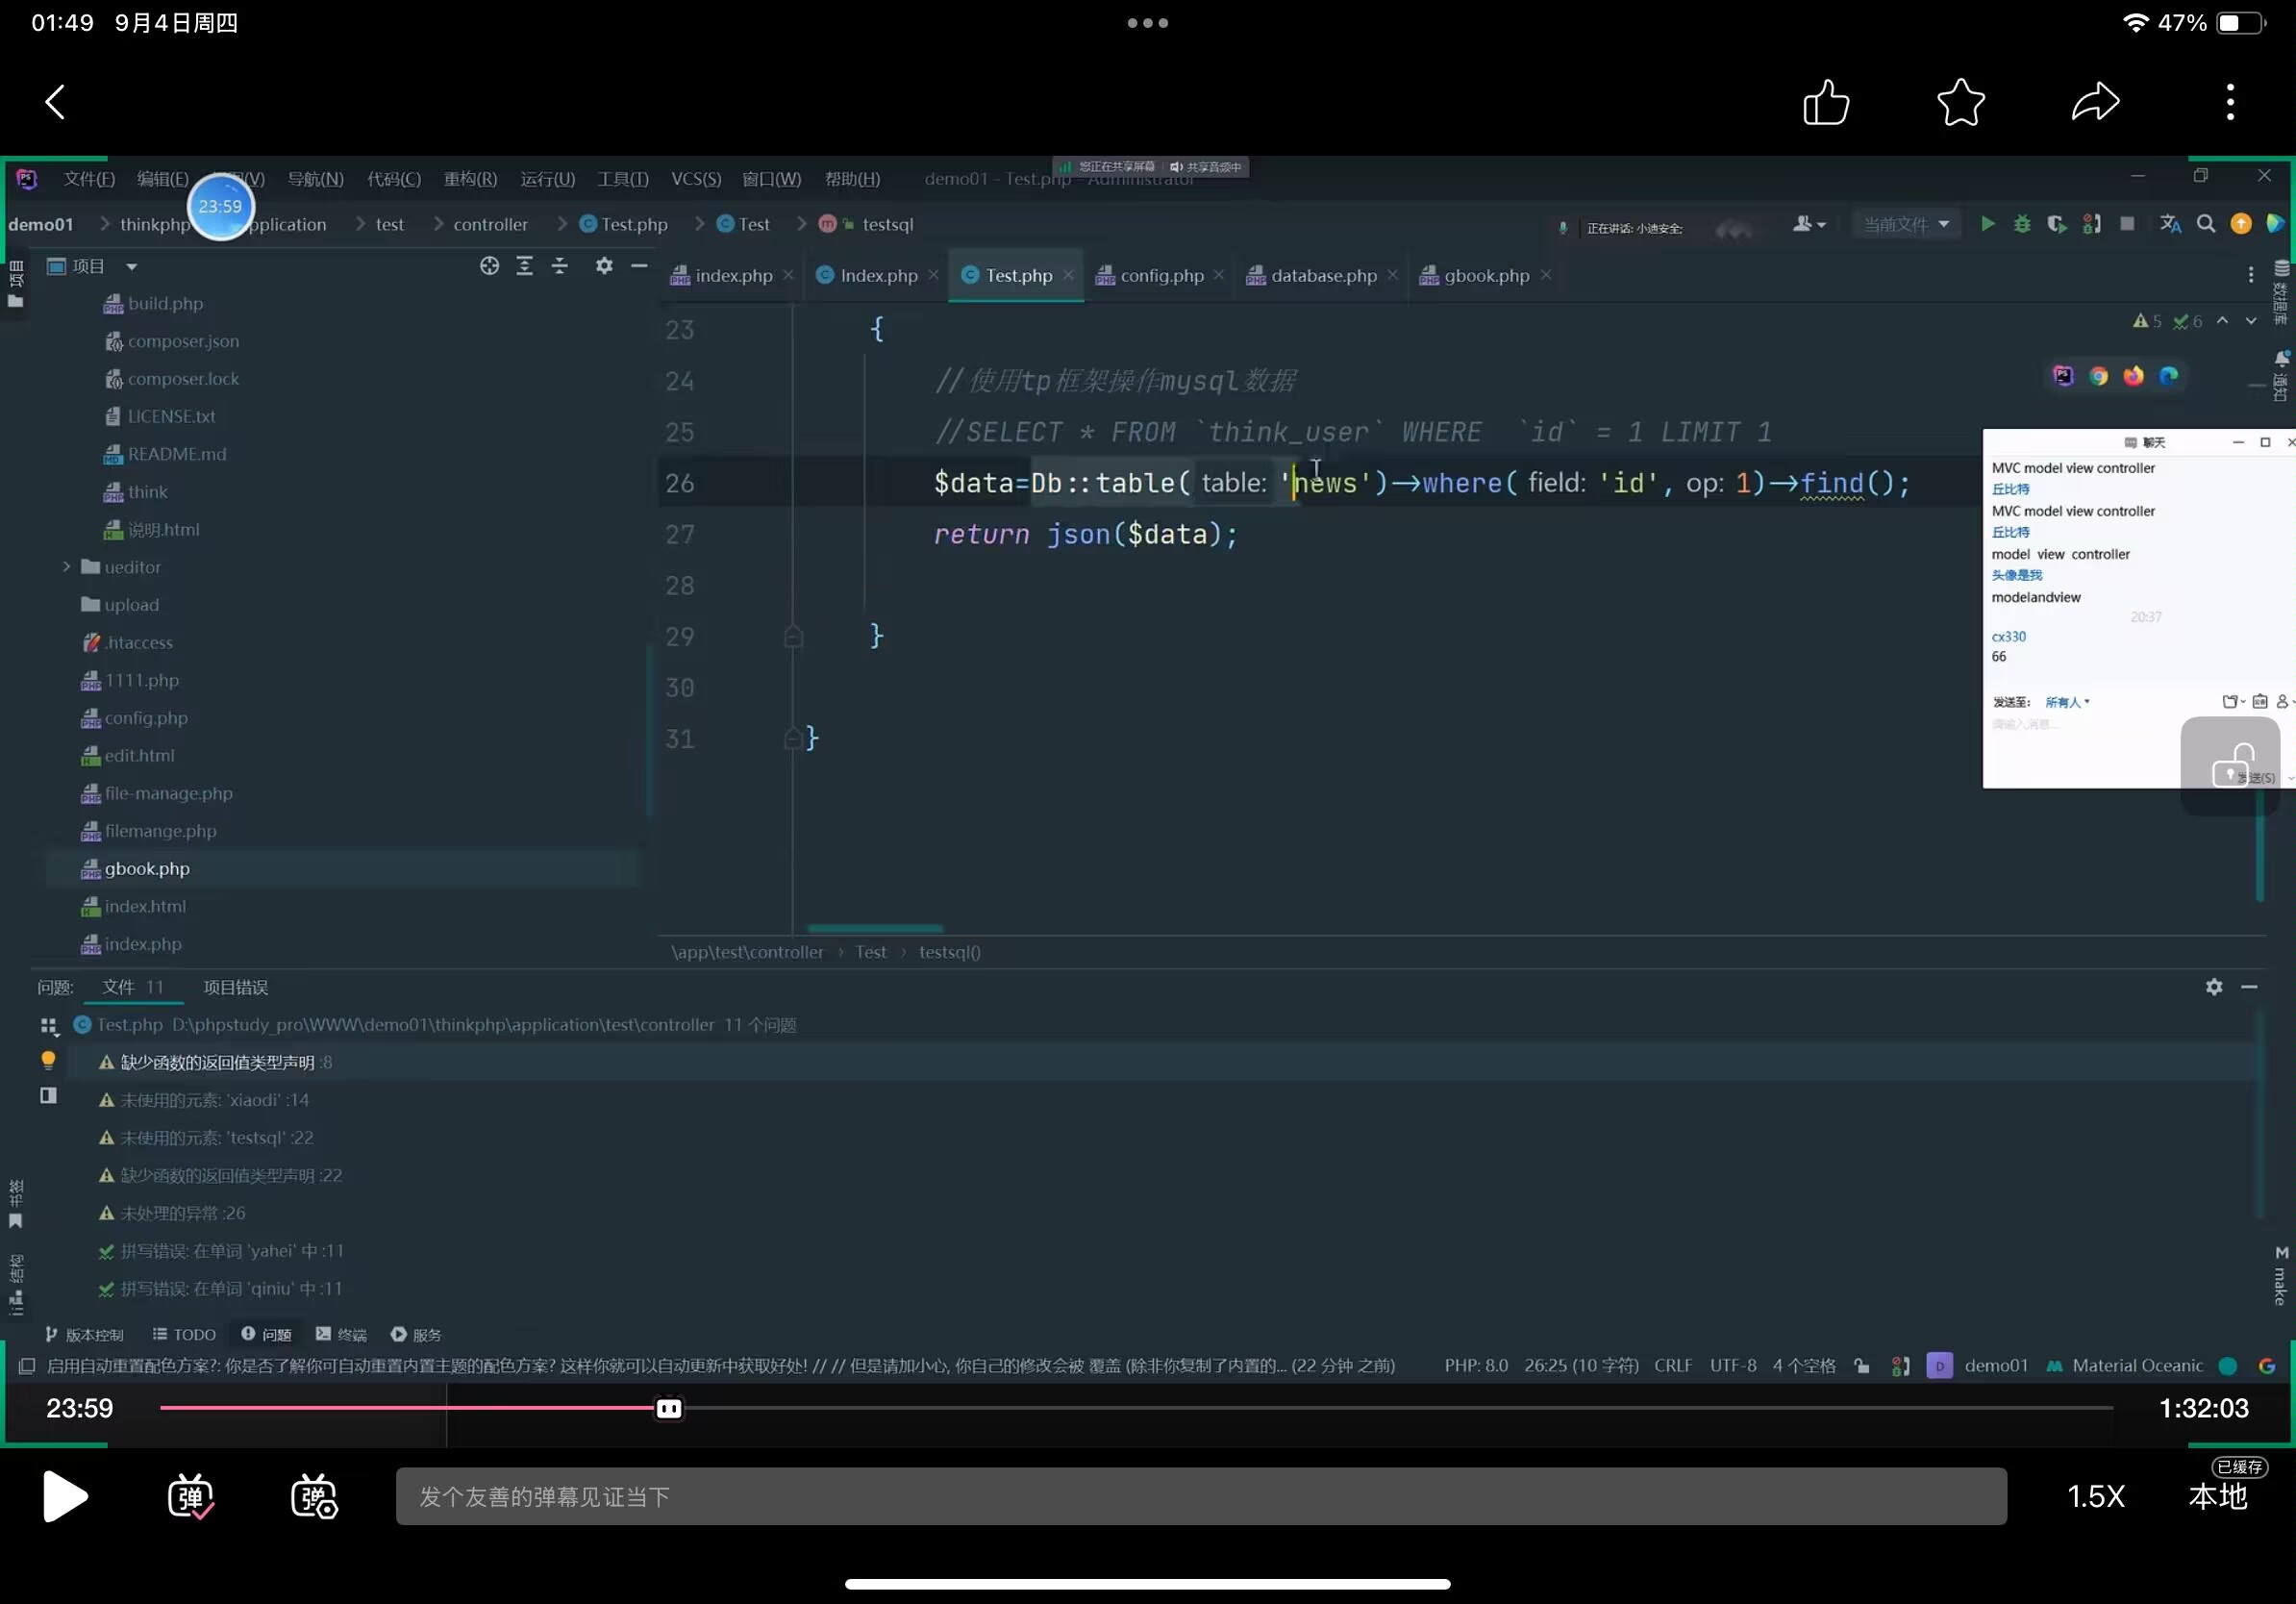Open the TODO tool window
The height and width of the screenshot is (1604, 2296).
[x=184, y=1335]
